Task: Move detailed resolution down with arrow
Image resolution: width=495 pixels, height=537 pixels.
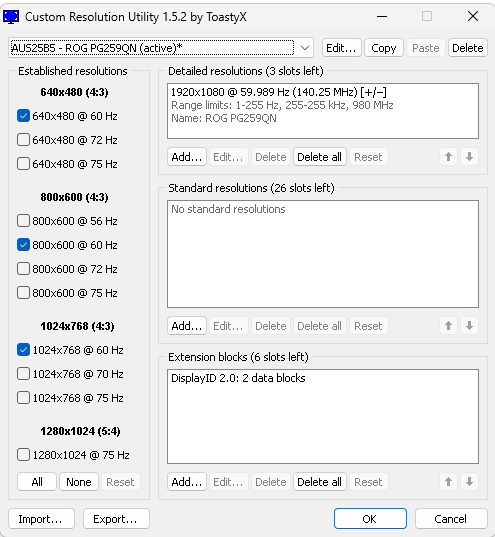Action: pos(469,157)
